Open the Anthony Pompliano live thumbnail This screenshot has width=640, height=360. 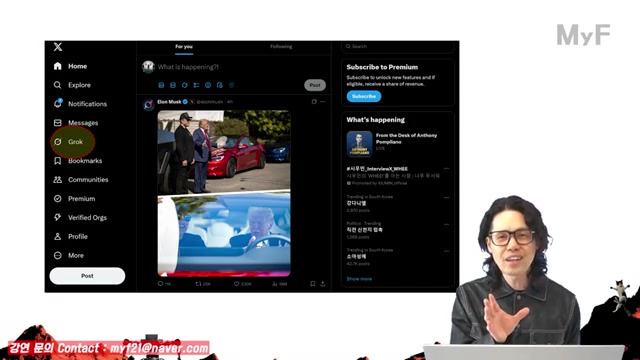pyautogui.click(x=359, y=144)
